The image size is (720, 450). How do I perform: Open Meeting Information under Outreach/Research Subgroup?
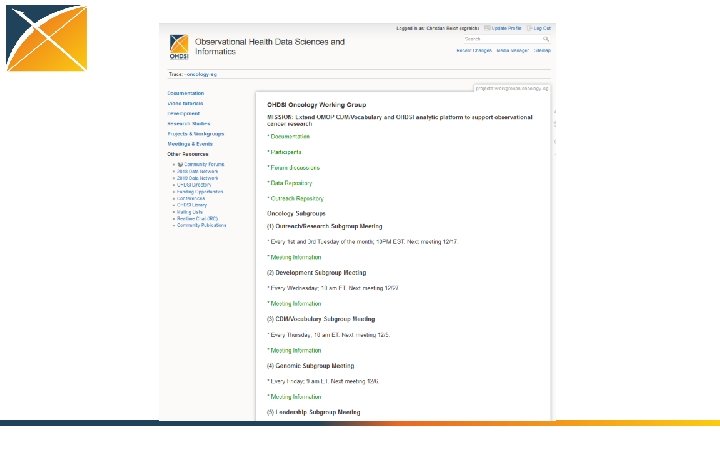point(296,258)
